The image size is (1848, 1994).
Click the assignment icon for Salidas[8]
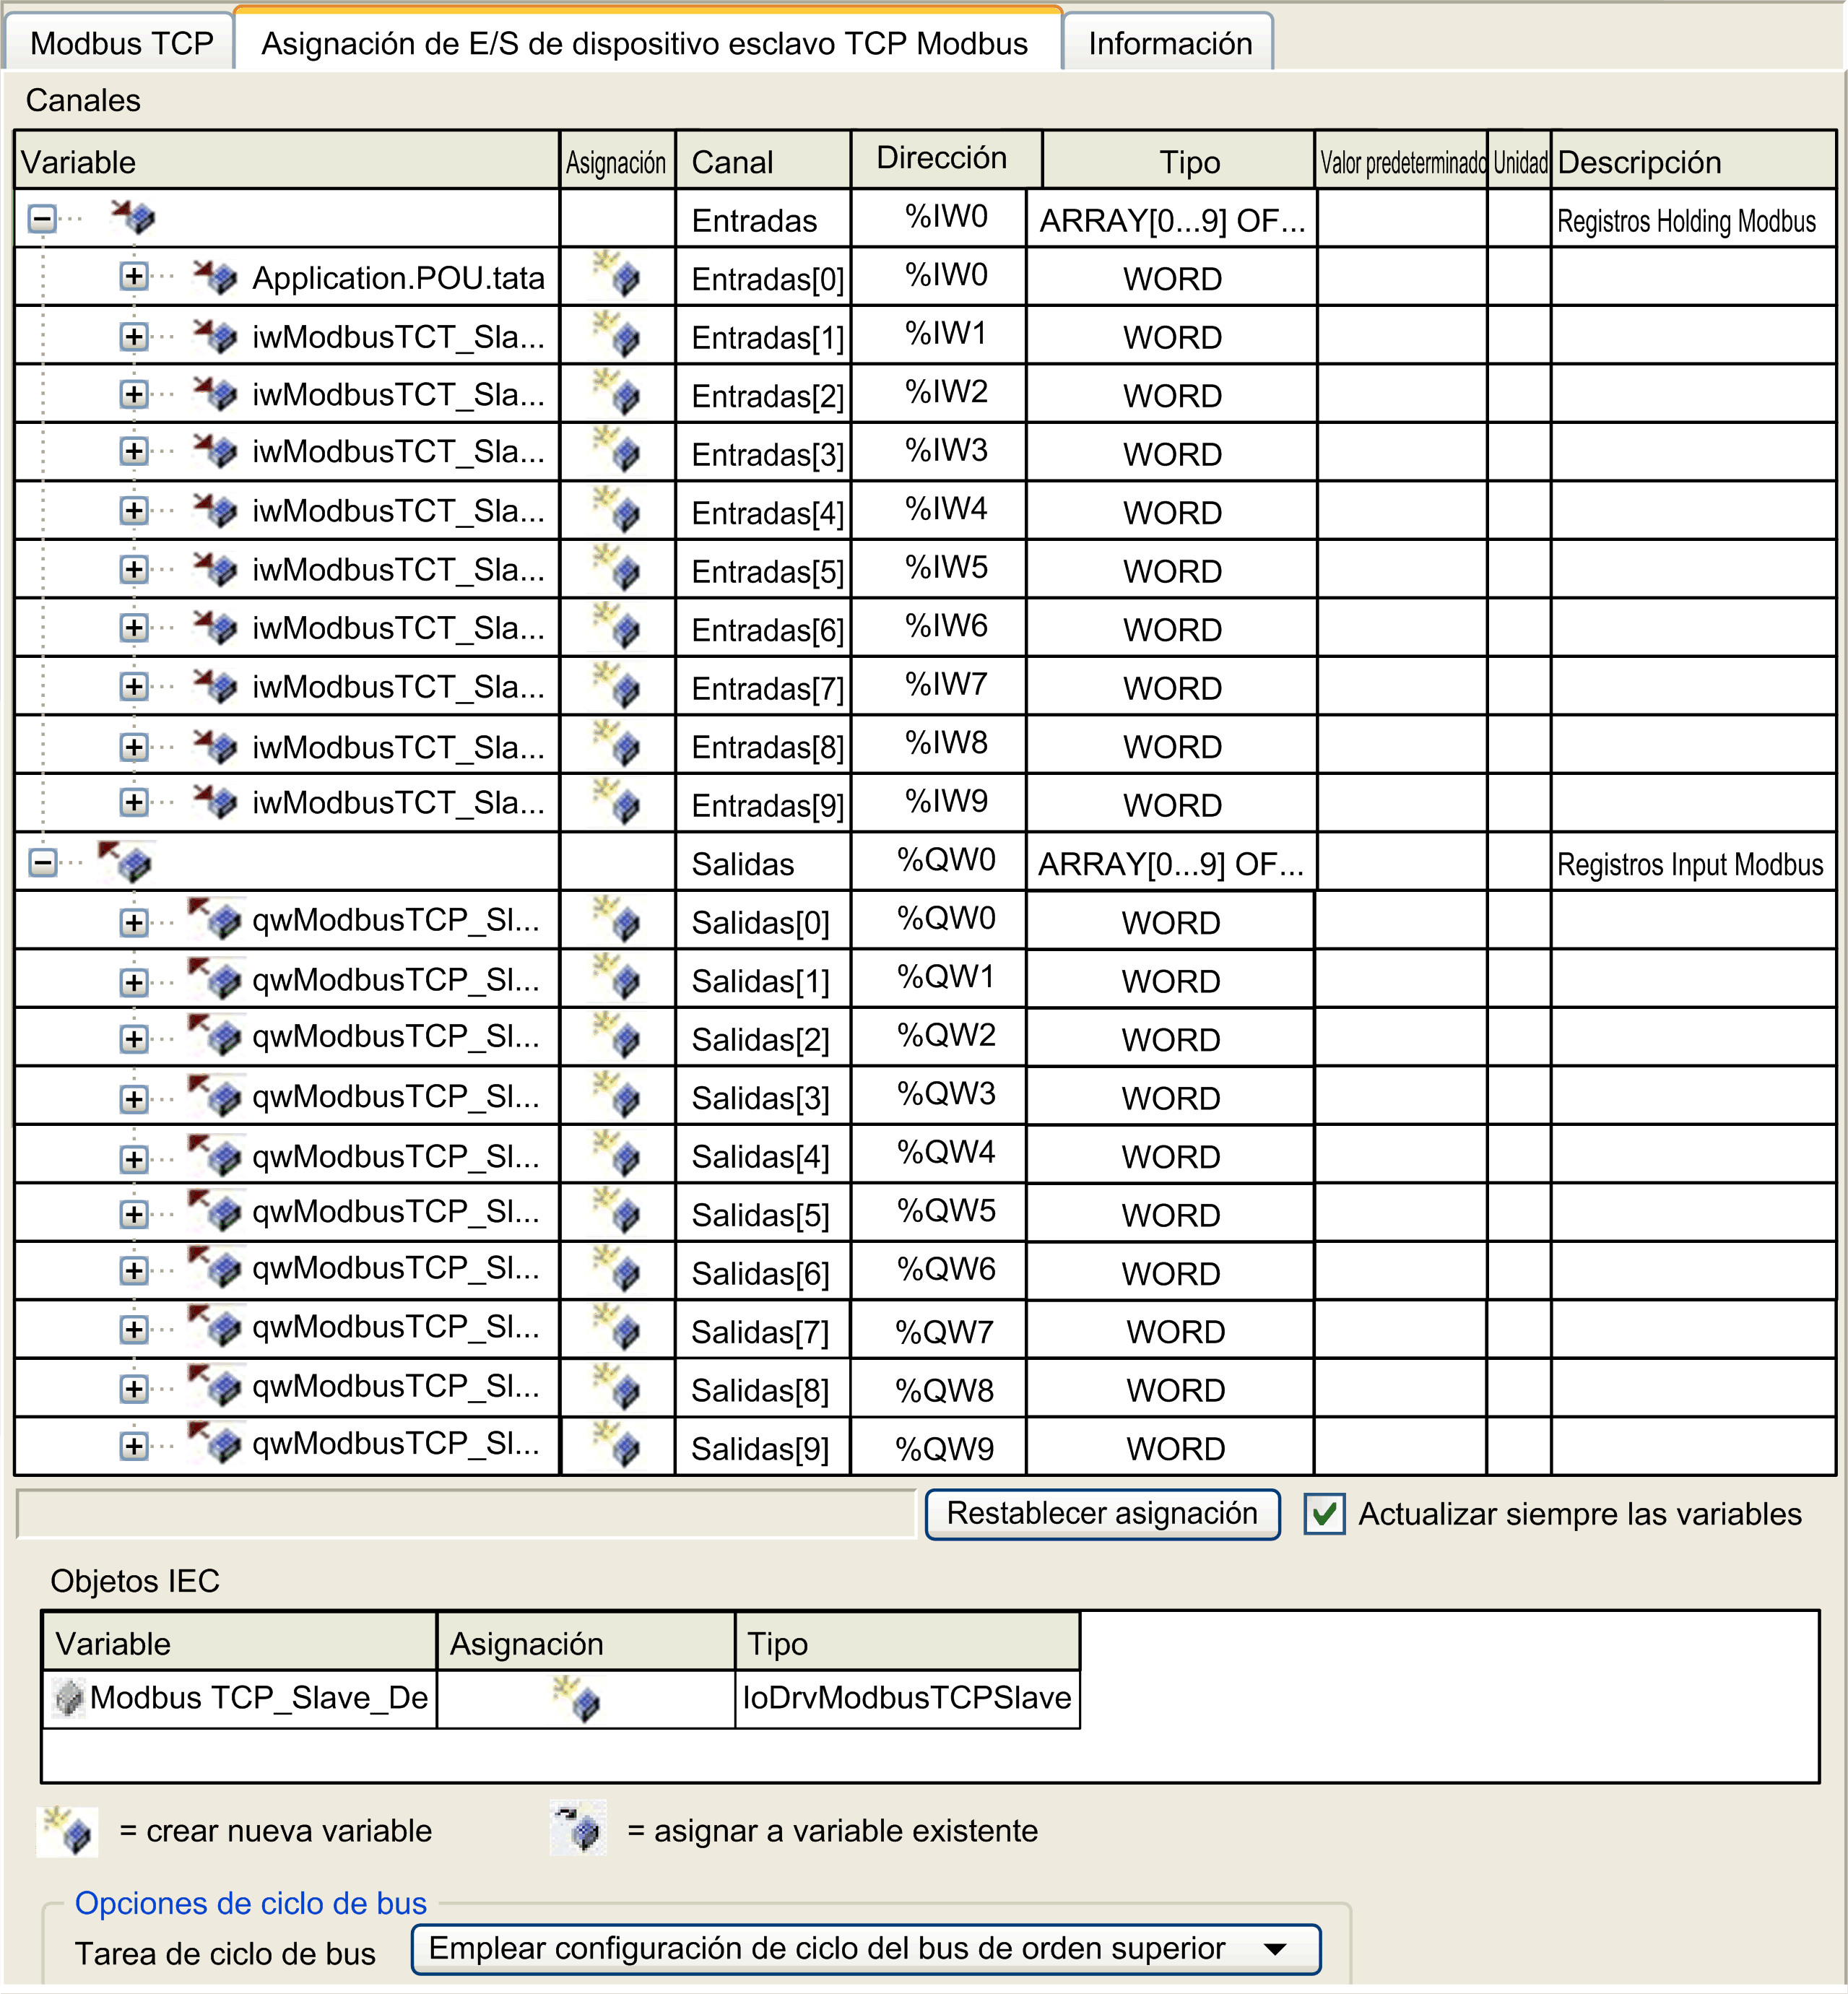616,1387
